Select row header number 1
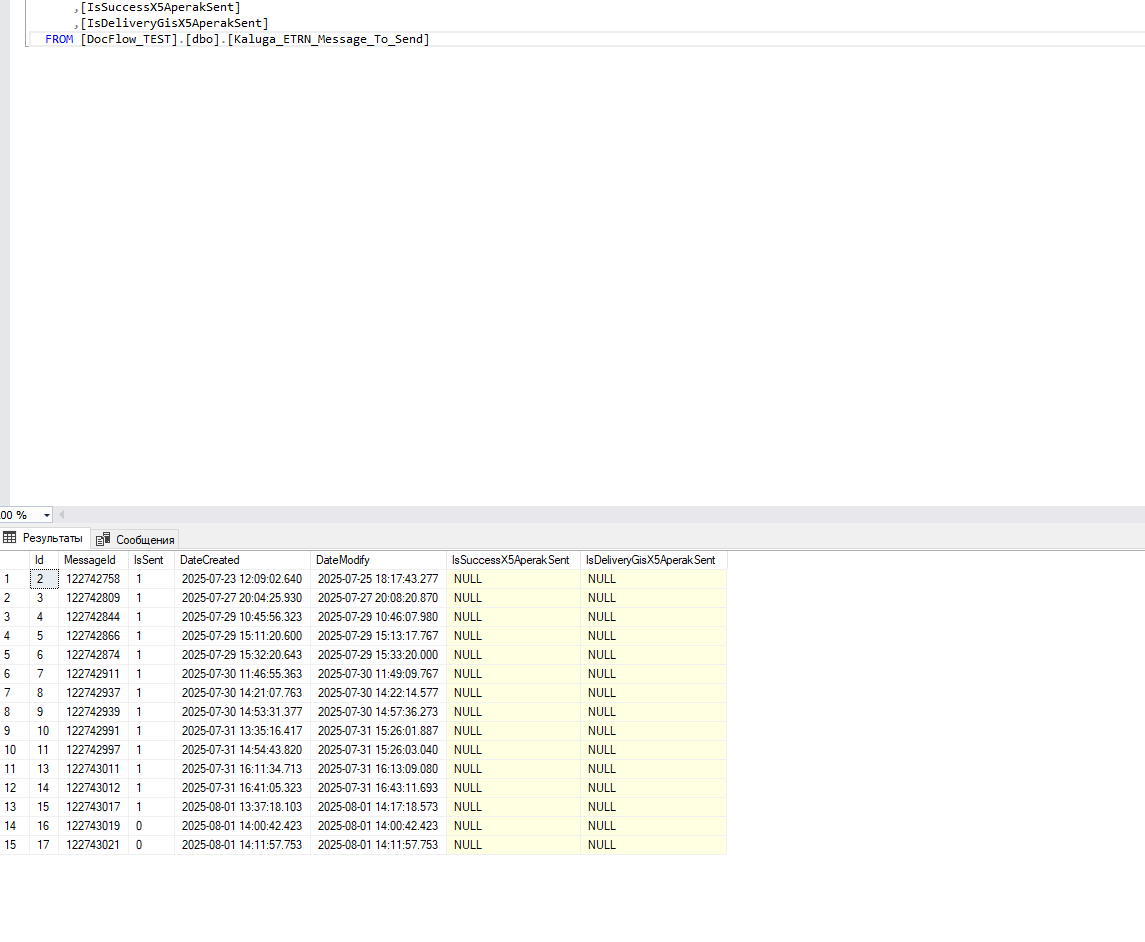The height and width of the screenshot is (942, 1145). pos(15,579)
